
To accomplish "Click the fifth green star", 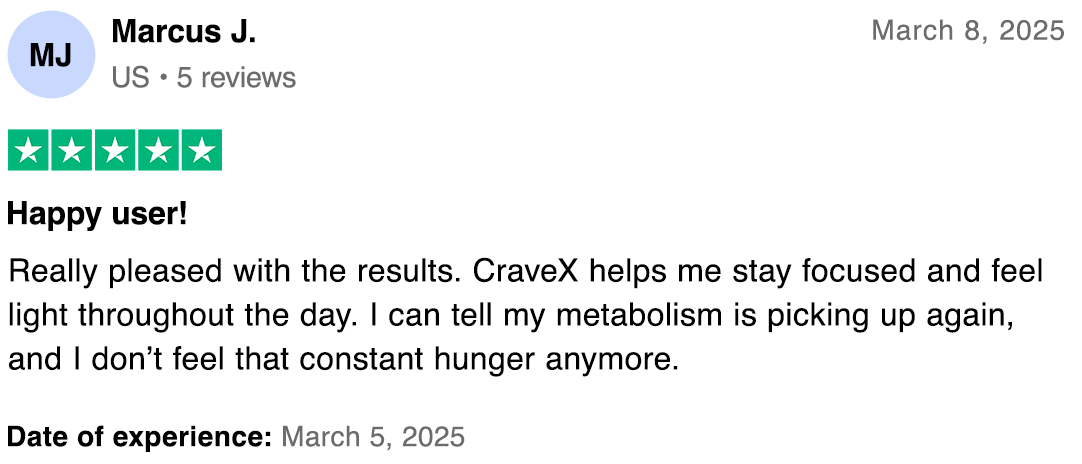I will 201,151.
